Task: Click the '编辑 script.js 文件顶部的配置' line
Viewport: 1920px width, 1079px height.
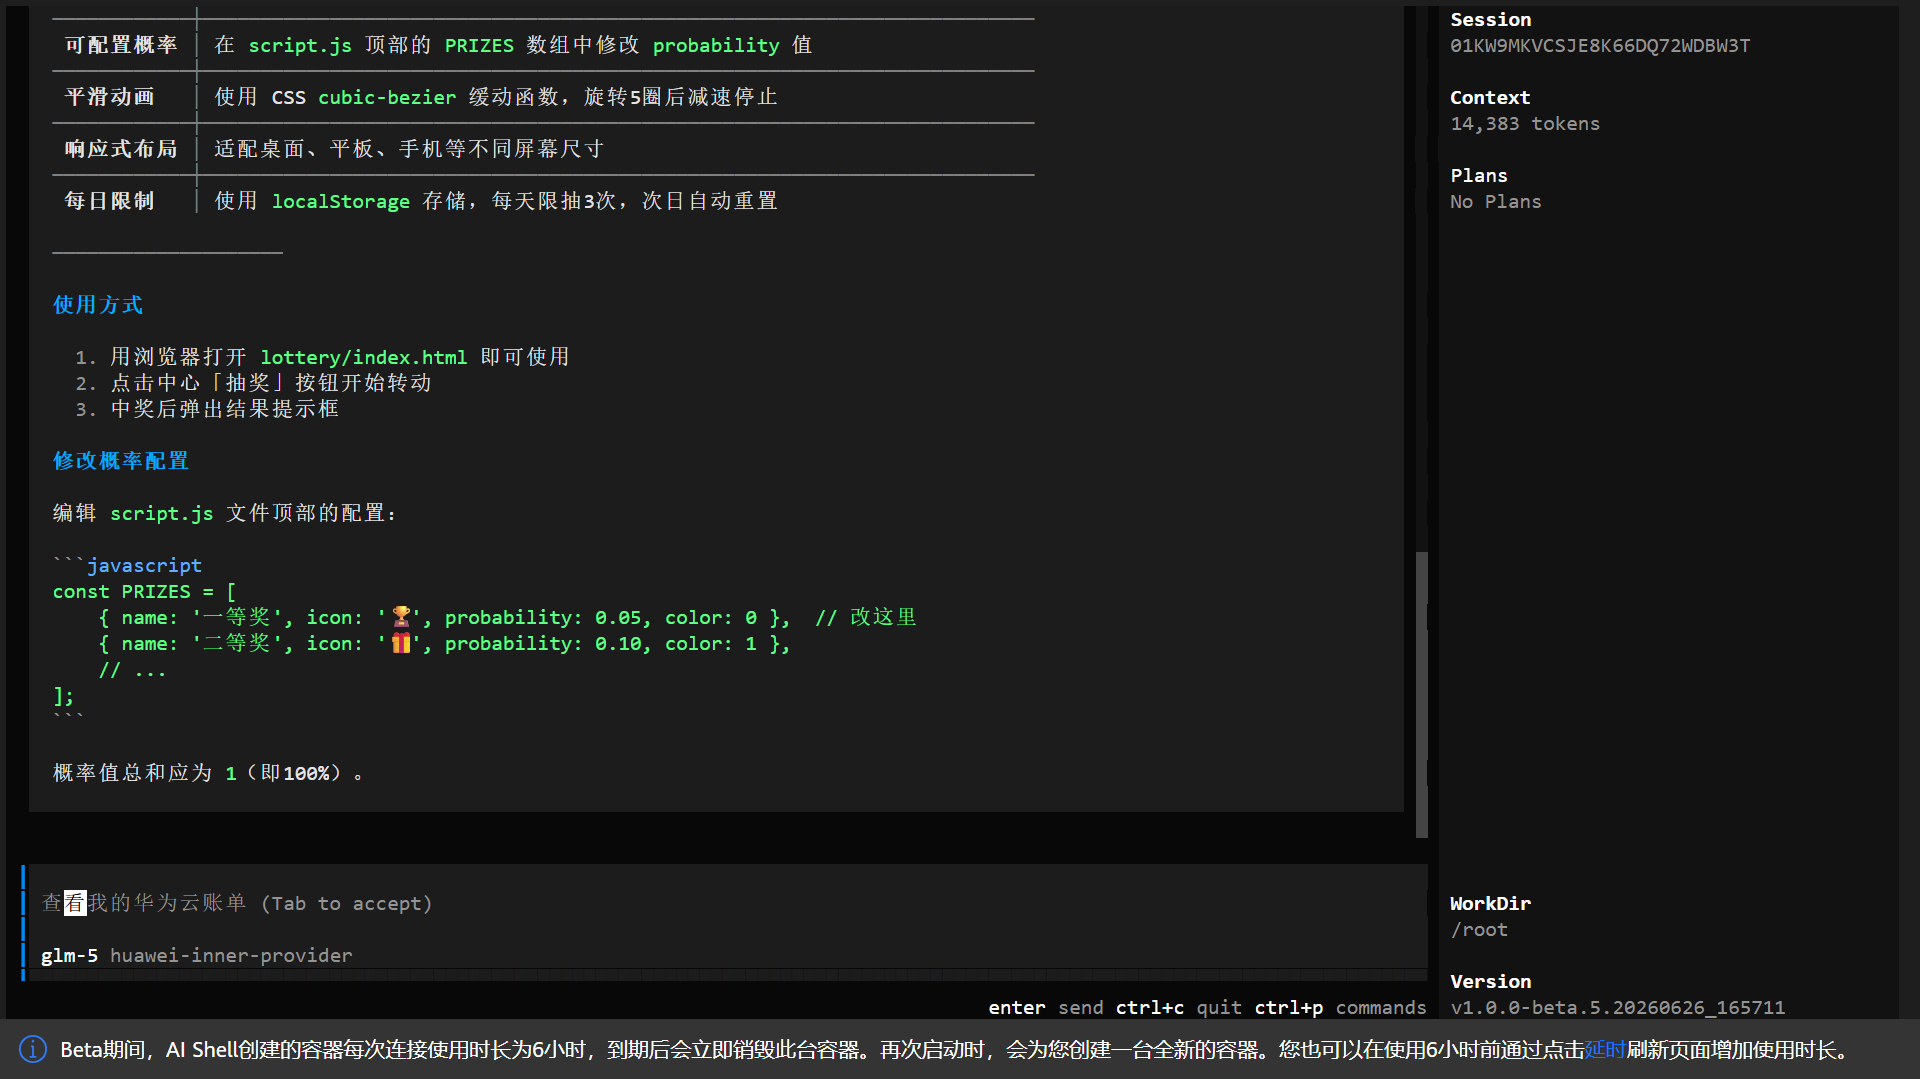Action: [225, 512]
